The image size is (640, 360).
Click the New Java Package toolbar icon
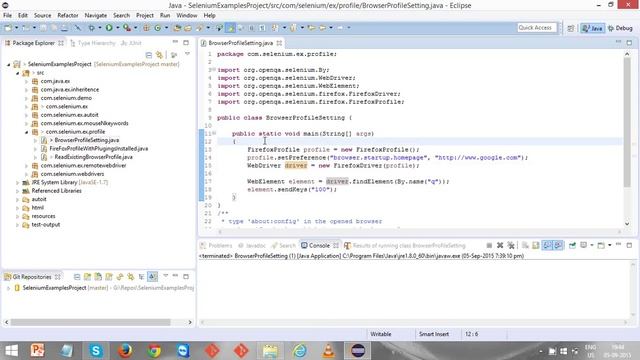click(x=146, y=28)
